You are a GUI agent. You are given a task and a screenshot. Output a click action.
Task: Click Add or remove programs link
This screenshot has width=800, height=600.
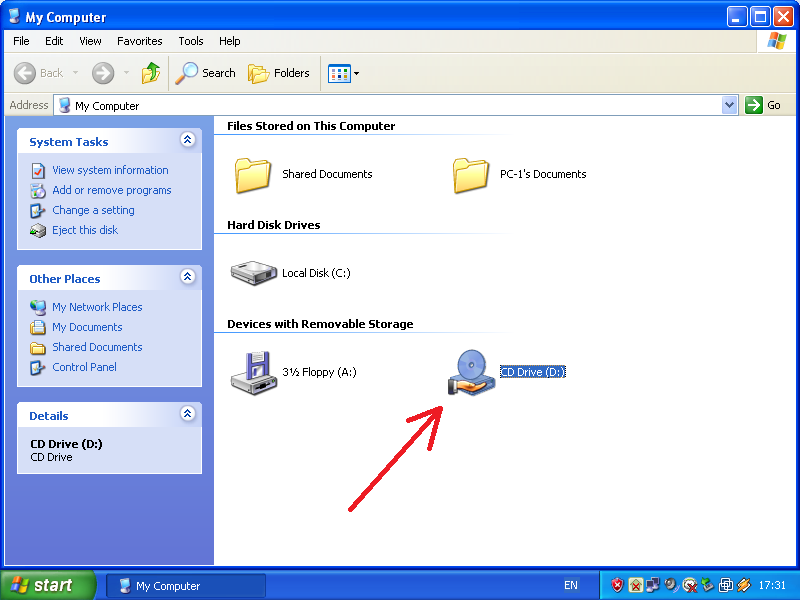tap(112, 190)
